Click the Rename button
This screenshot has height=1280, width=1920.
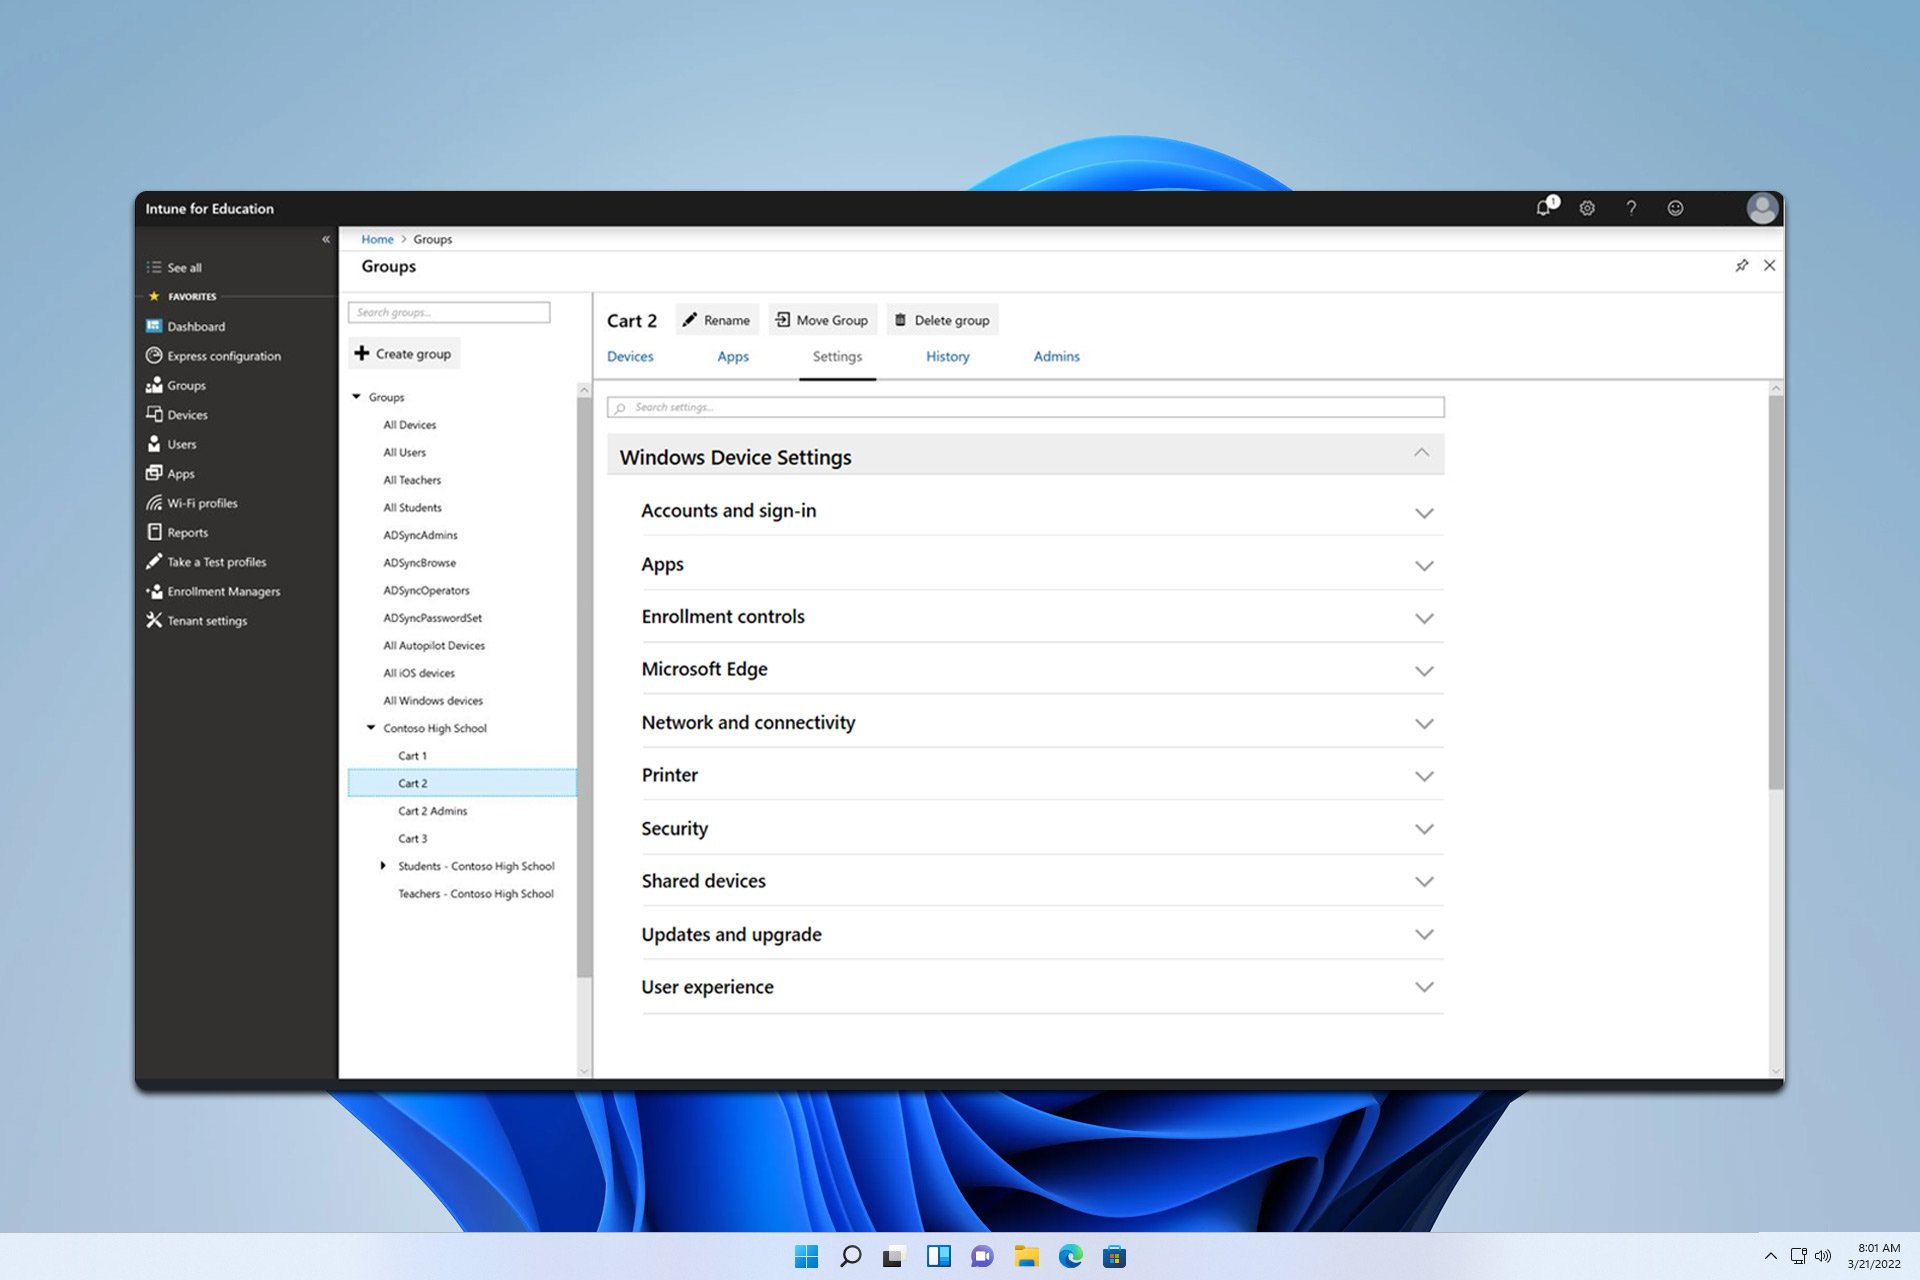tap(716, 320)
